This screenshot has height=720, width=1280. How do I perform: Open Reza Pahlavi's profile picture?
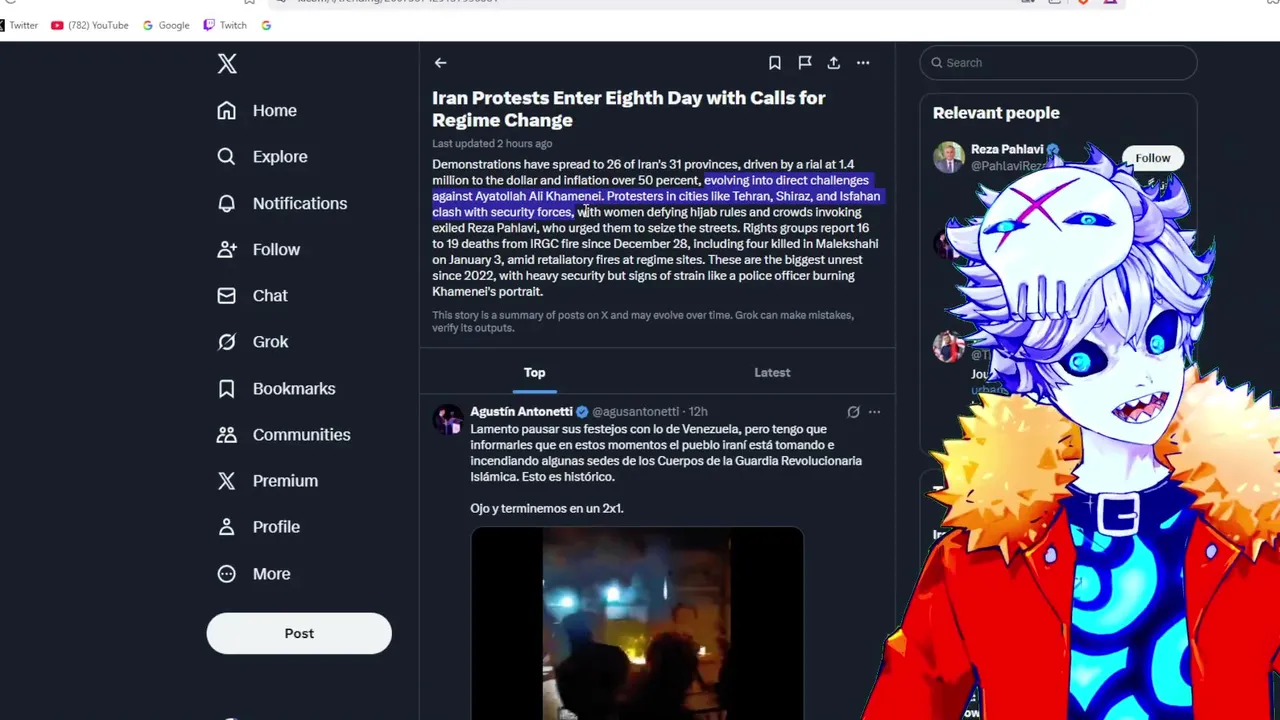tap(949, 157)
